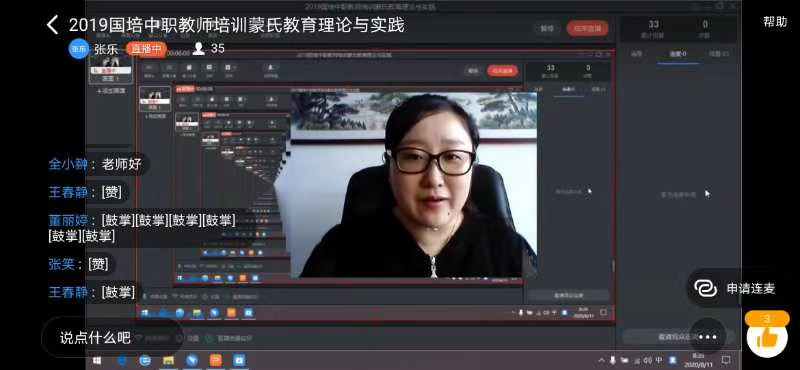The height and width of the screenshot is (370, 800).
Task: Select the tab right of 连麦
Action: click(x=718, y=54)
